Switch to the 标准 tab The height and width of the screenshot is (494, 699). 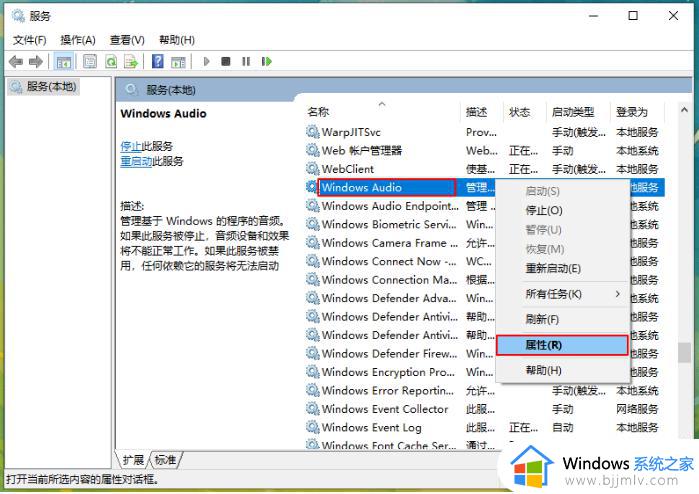point(165,460)
